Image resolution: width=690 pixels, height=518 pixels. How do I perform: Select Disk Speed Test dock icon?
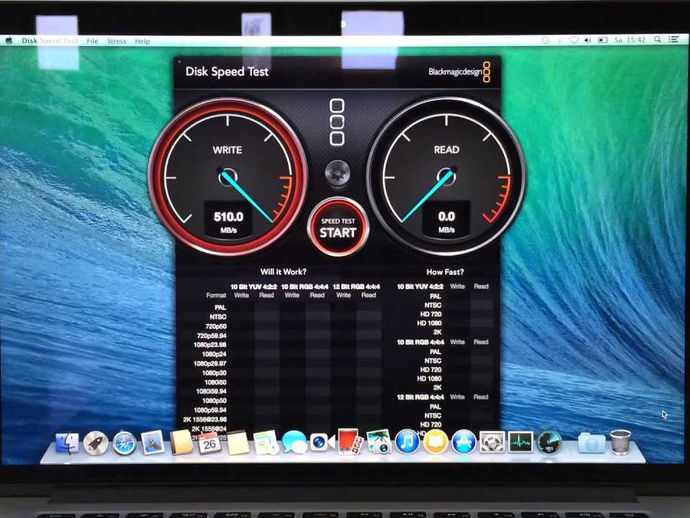[549, 442]
